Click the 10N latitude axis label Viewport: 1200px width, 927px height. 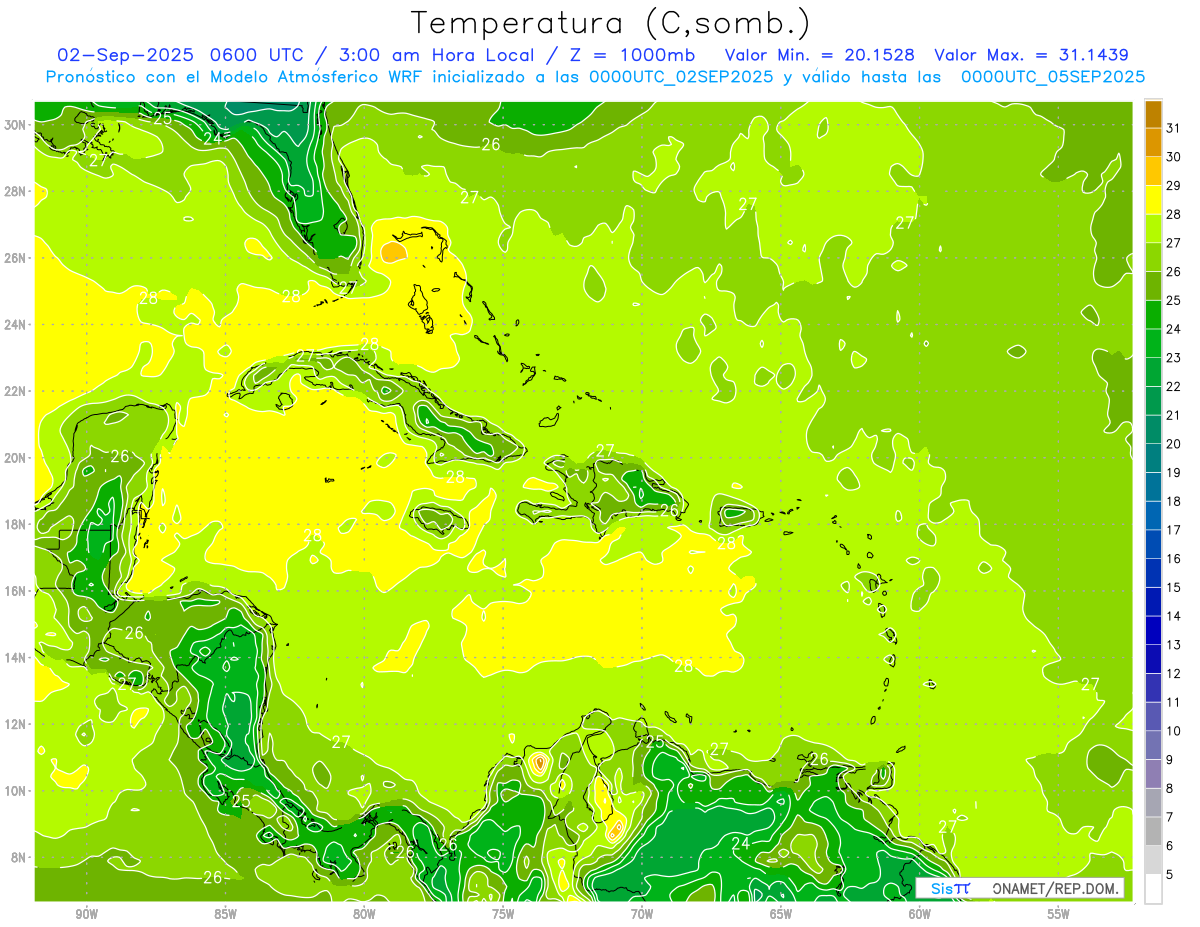click(x=15, y=790)
